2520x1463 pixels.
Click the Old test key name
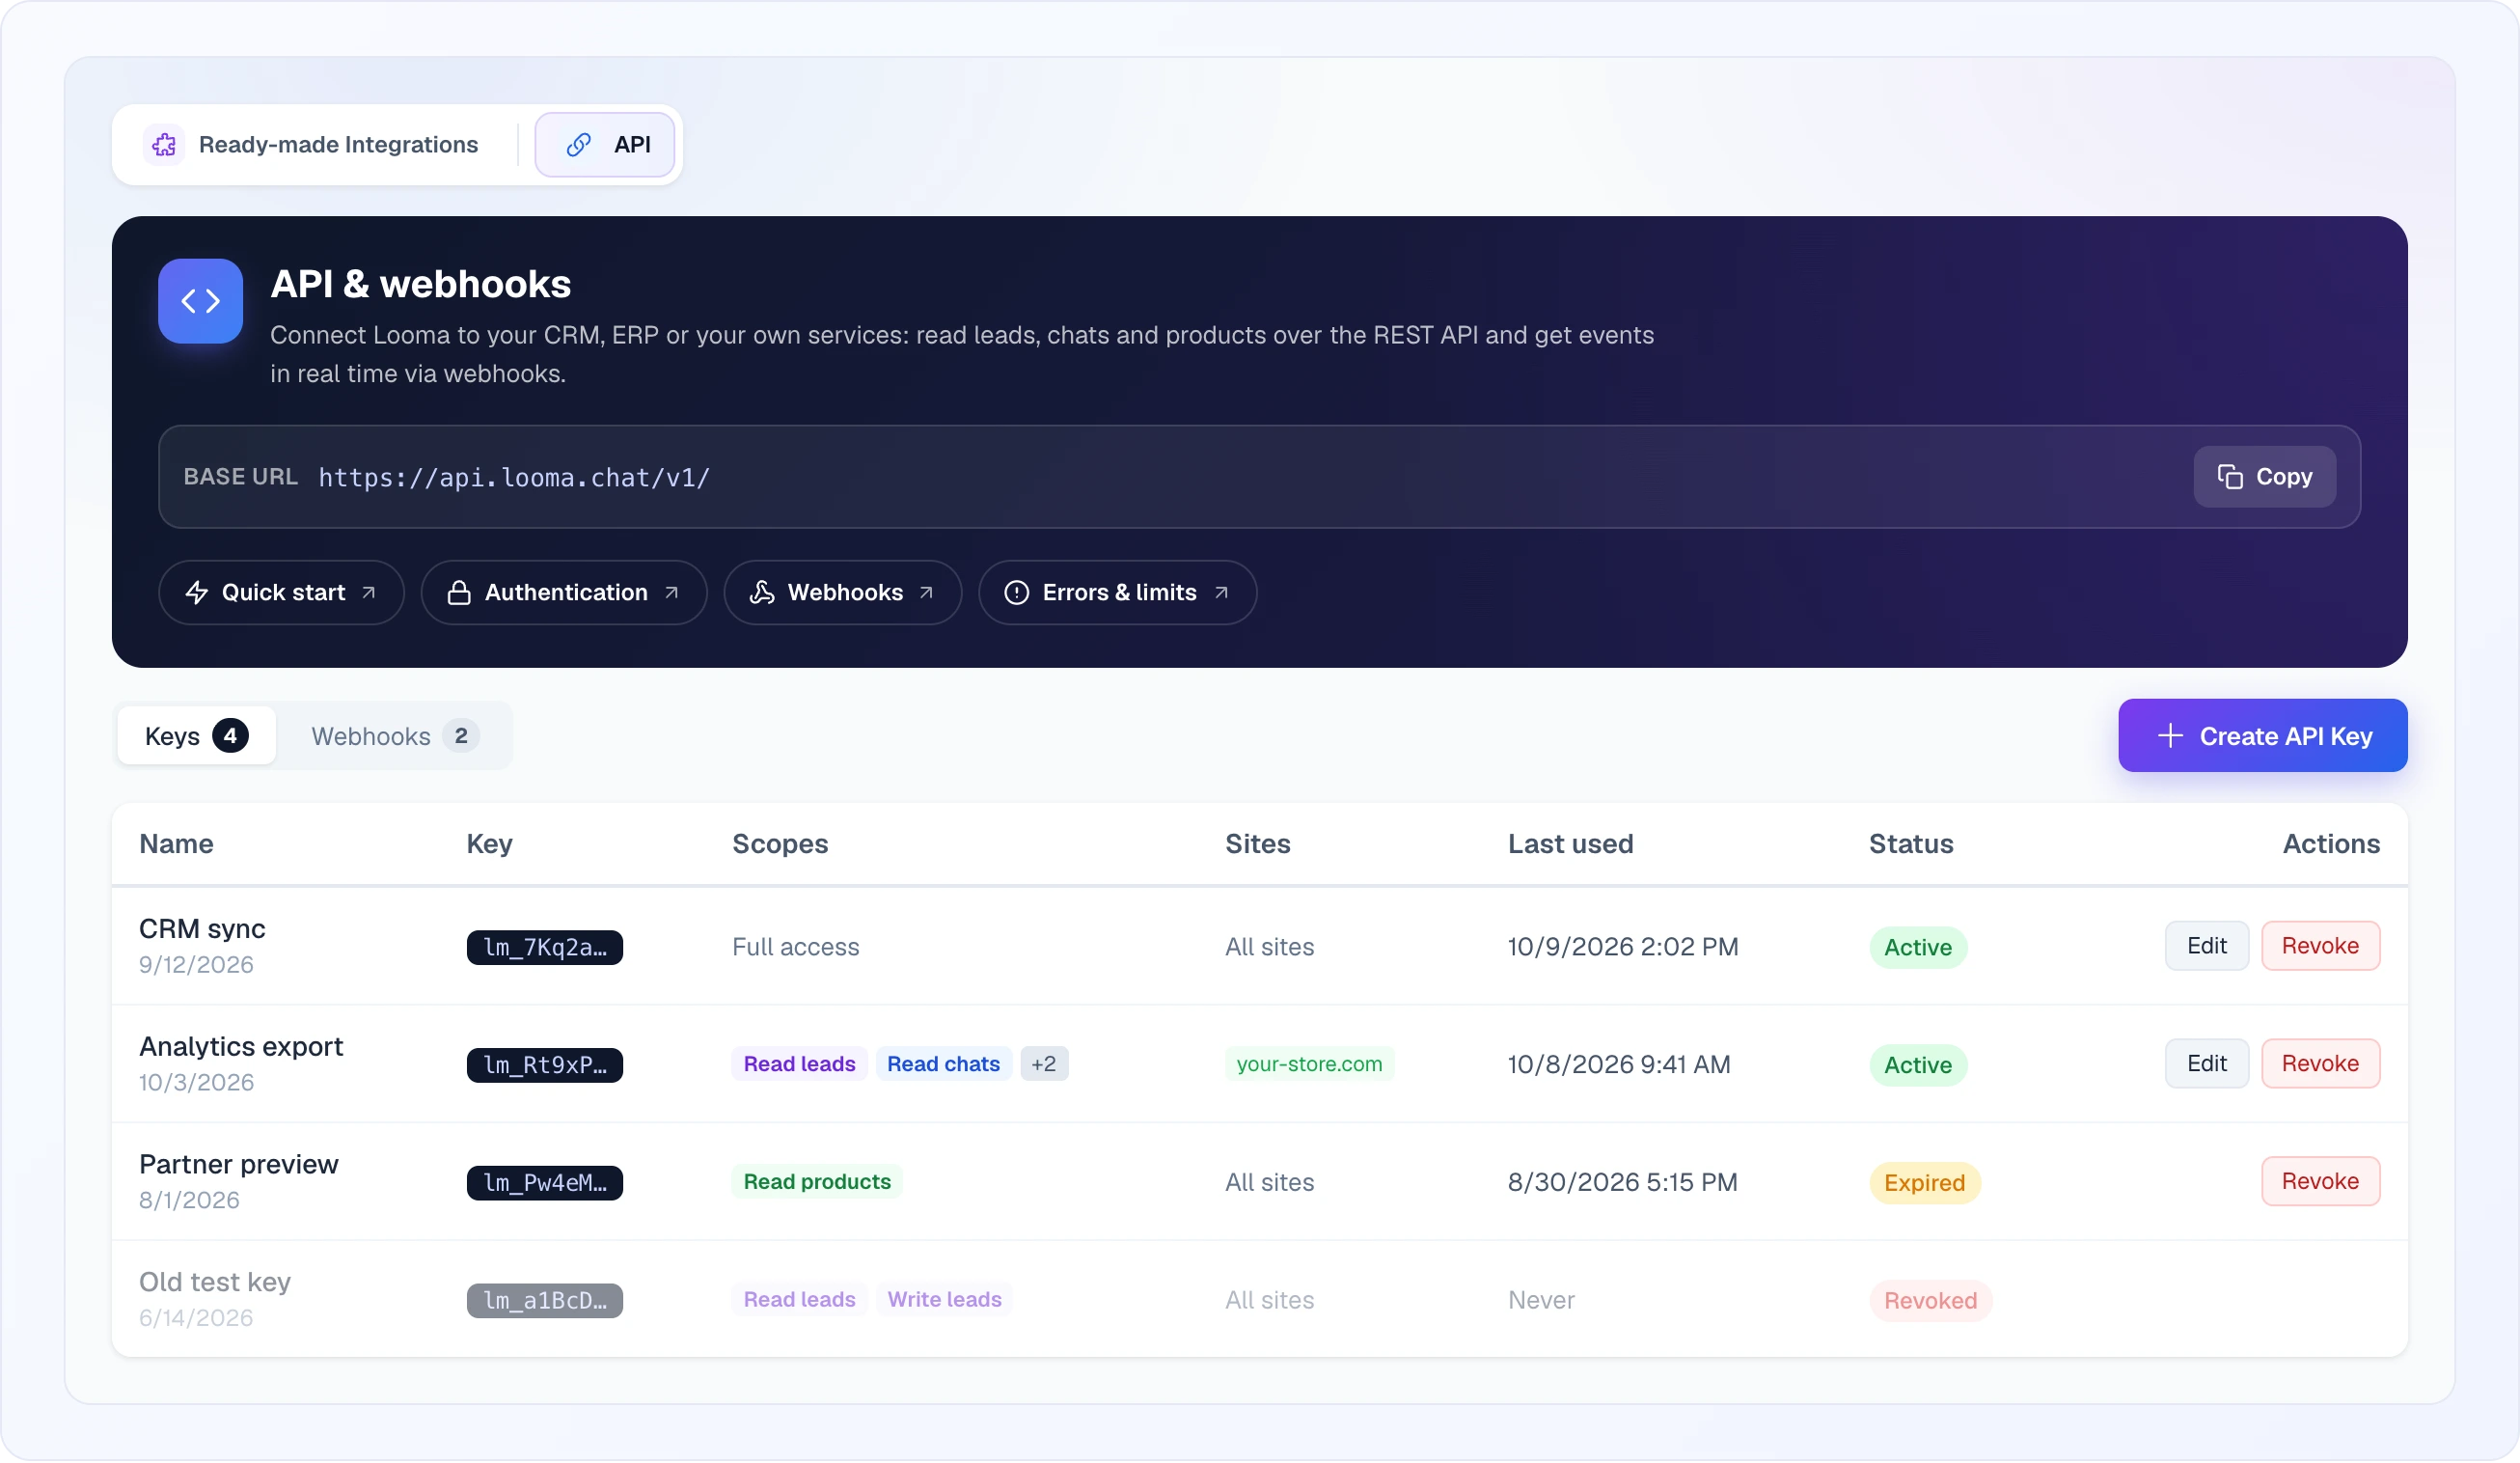point(215,1283)
